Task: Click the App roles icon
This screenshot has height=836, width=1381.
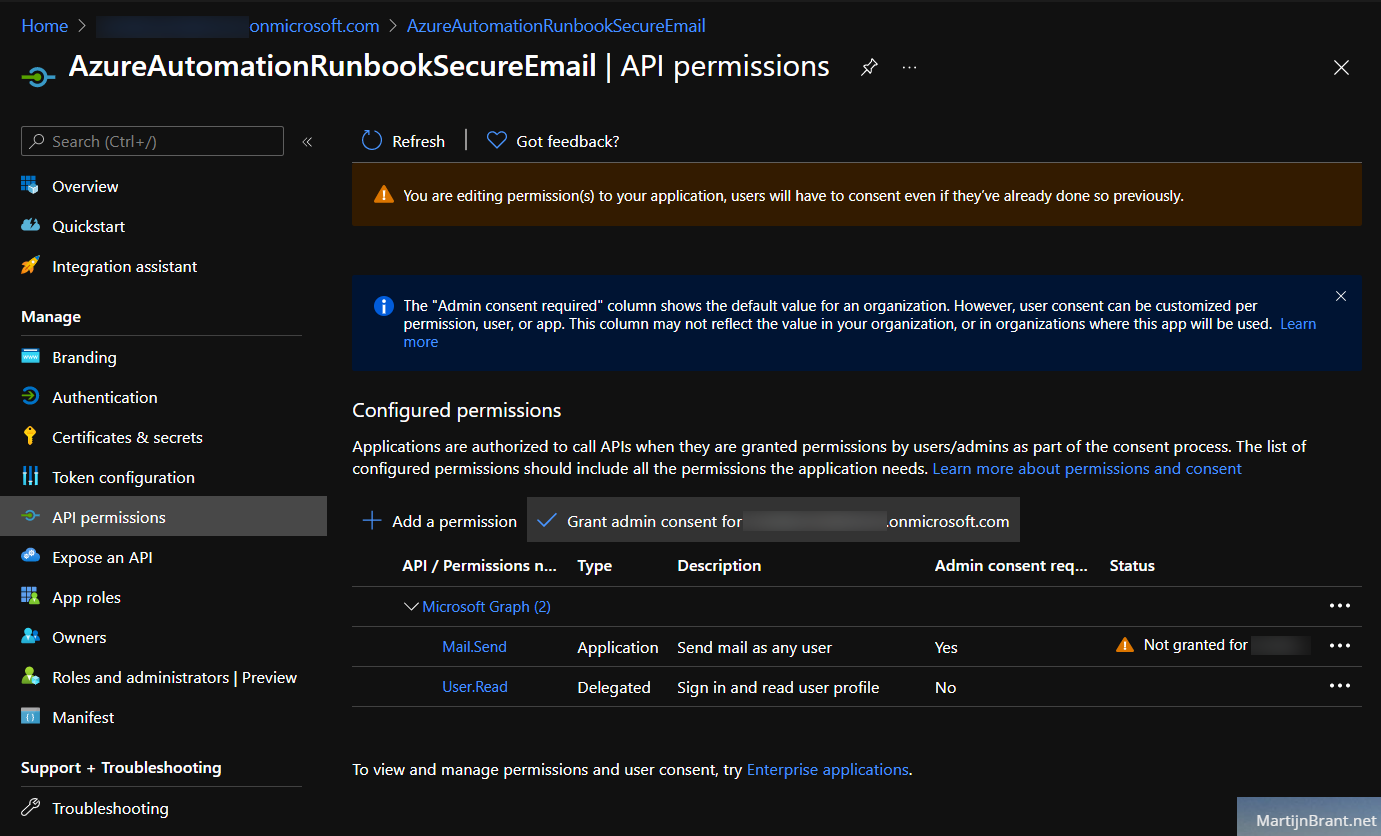Action: [x=30, y=597]
